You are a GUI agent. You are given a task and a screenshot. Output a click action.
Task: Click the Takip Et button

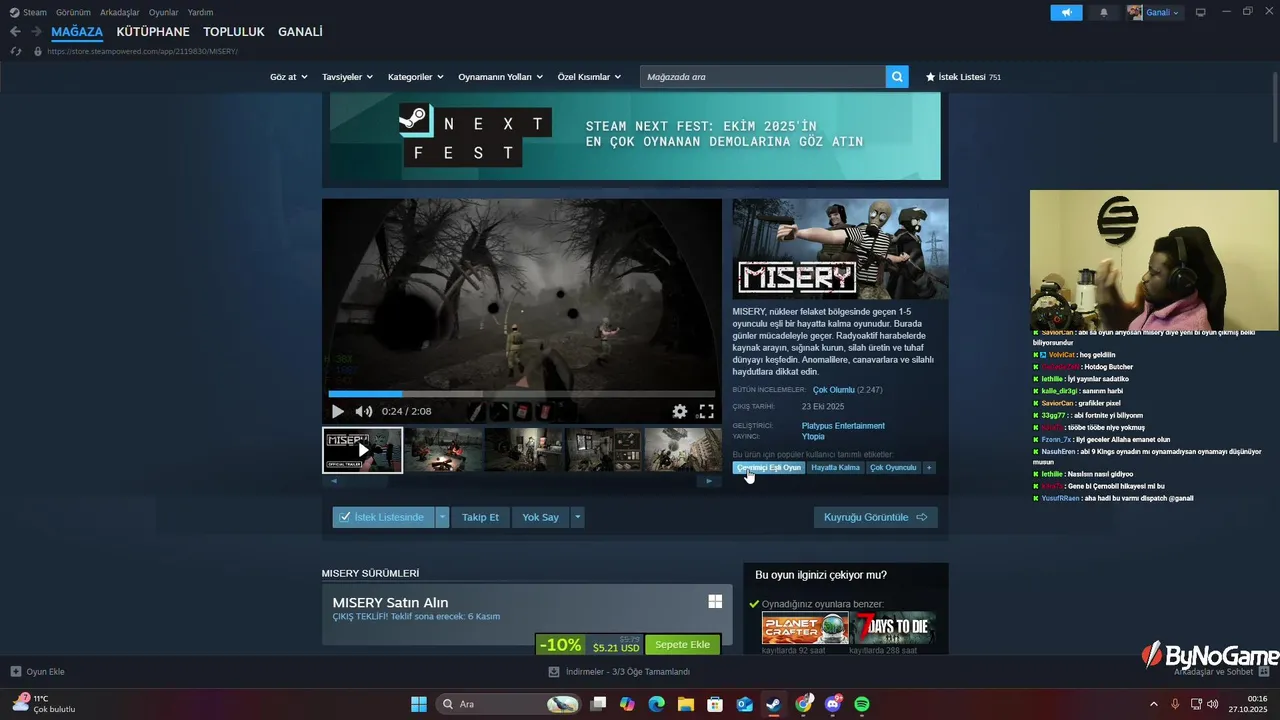tap(480, 517)
